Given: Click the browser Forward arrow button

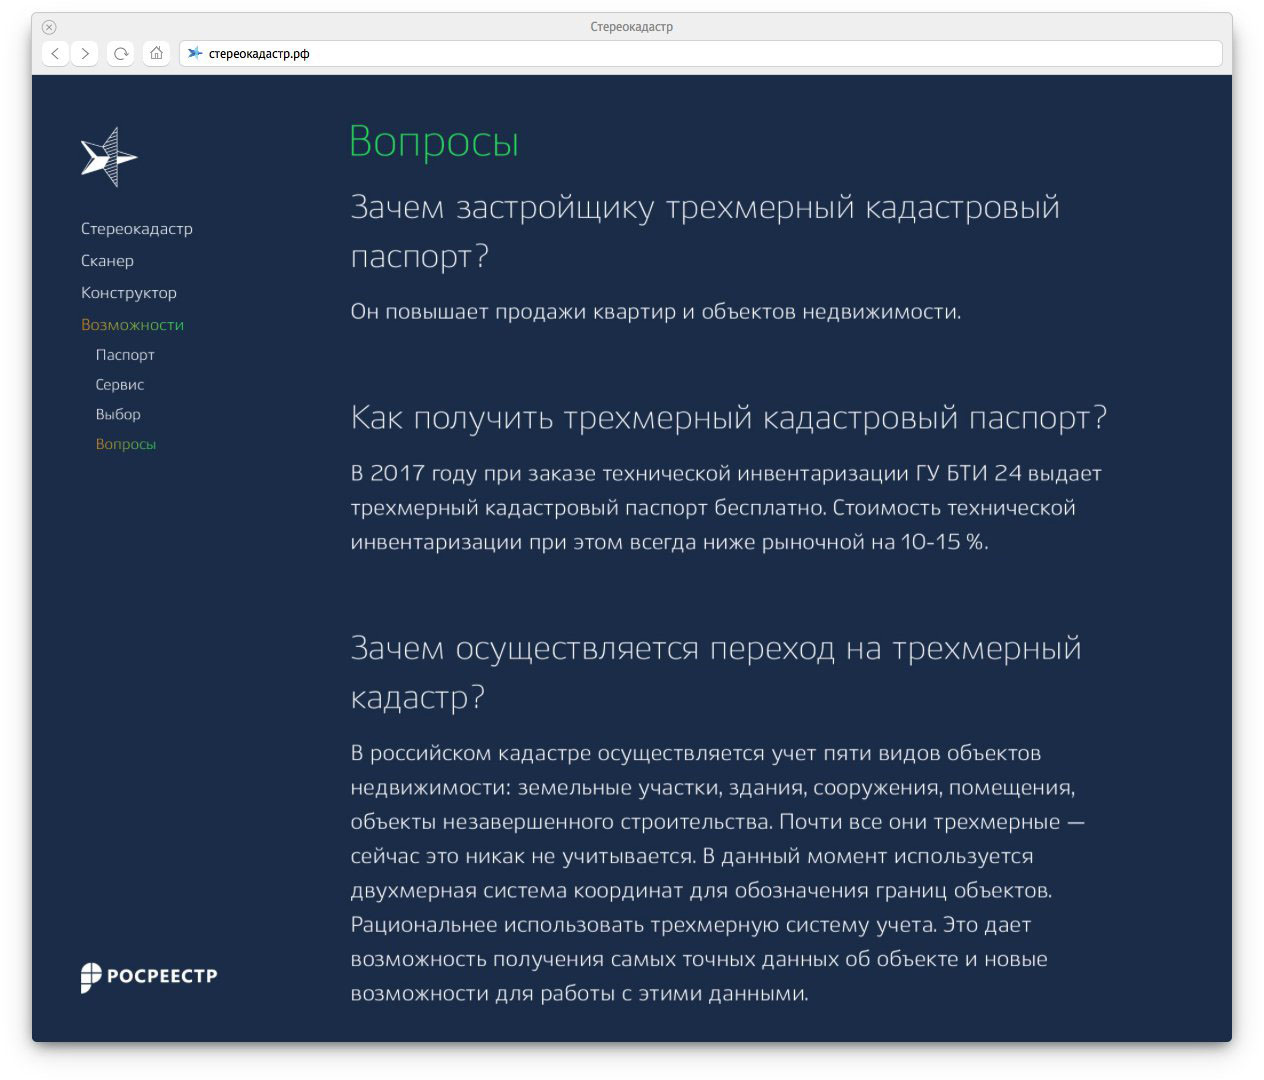Looking at the screenshot, I should 86,53.
